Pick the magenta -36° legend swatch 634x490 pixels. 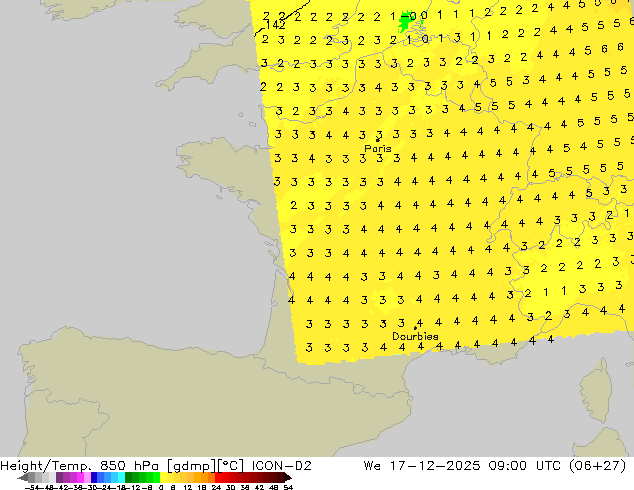[80, 477]
